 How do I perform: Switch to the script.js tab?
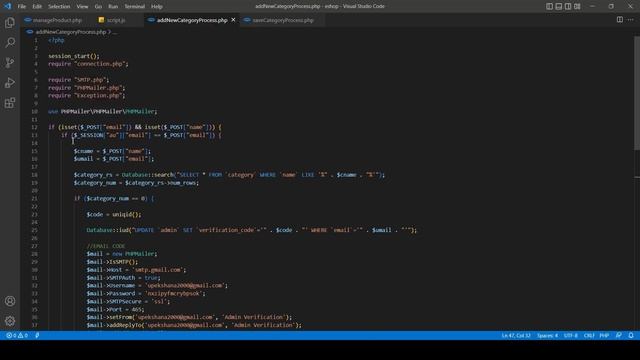tap(116, 20)
